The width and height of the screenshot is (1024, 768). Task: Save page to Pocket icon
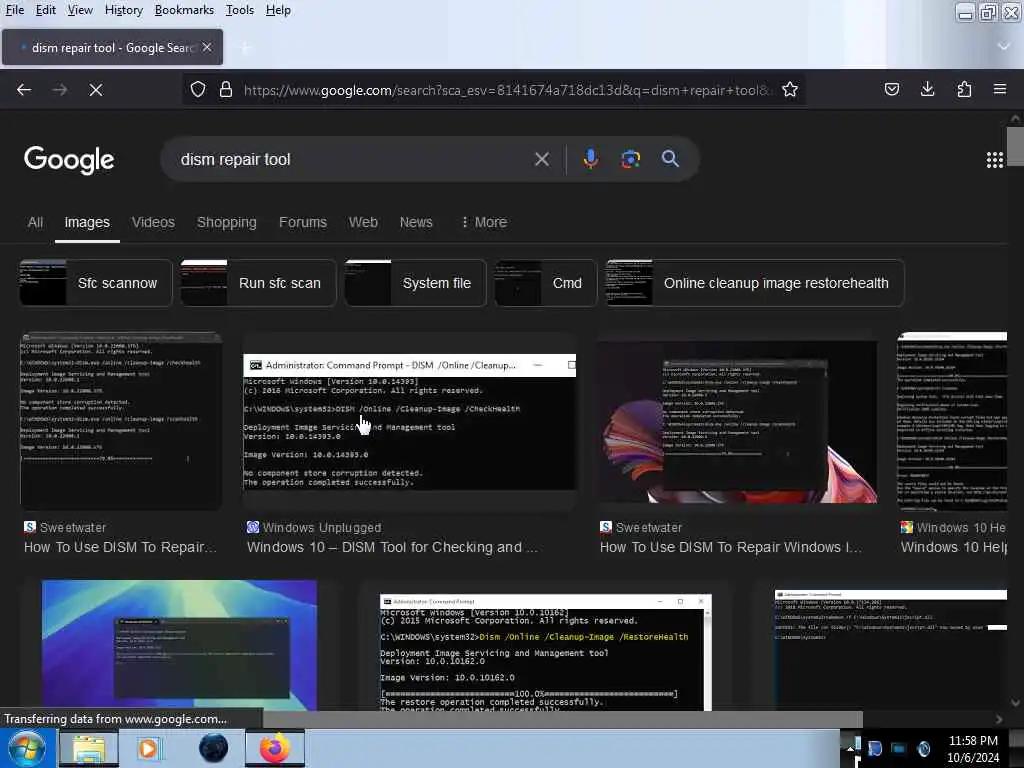tap(891, 89)
